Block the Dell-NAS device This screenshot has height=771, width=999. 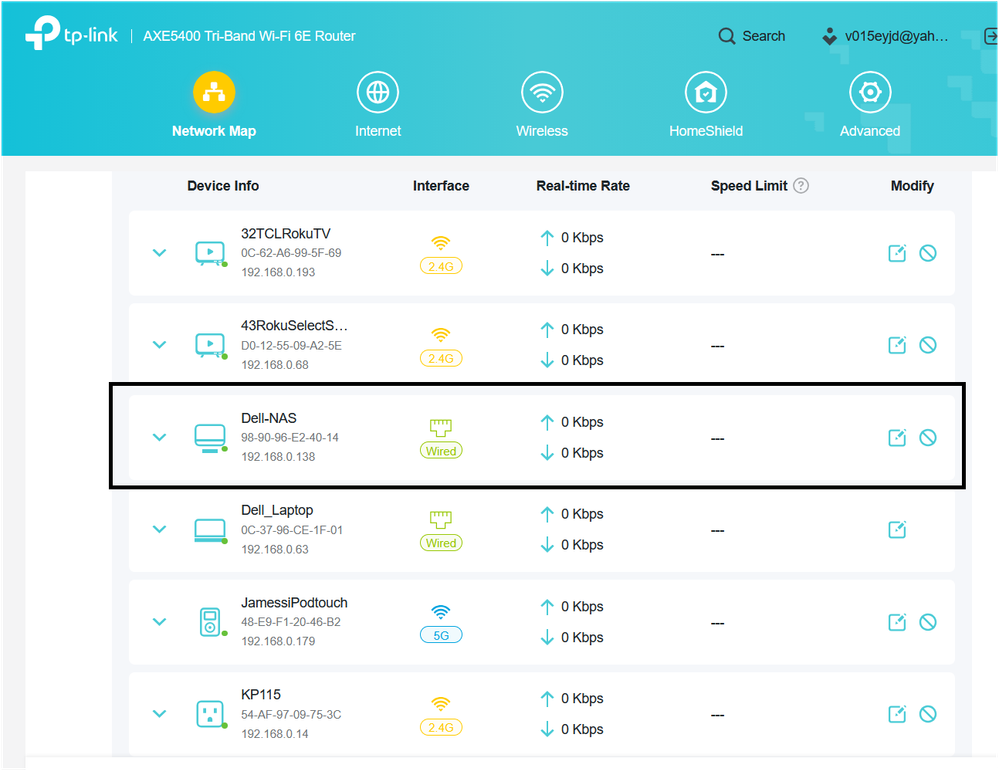[x=928, y=437]
